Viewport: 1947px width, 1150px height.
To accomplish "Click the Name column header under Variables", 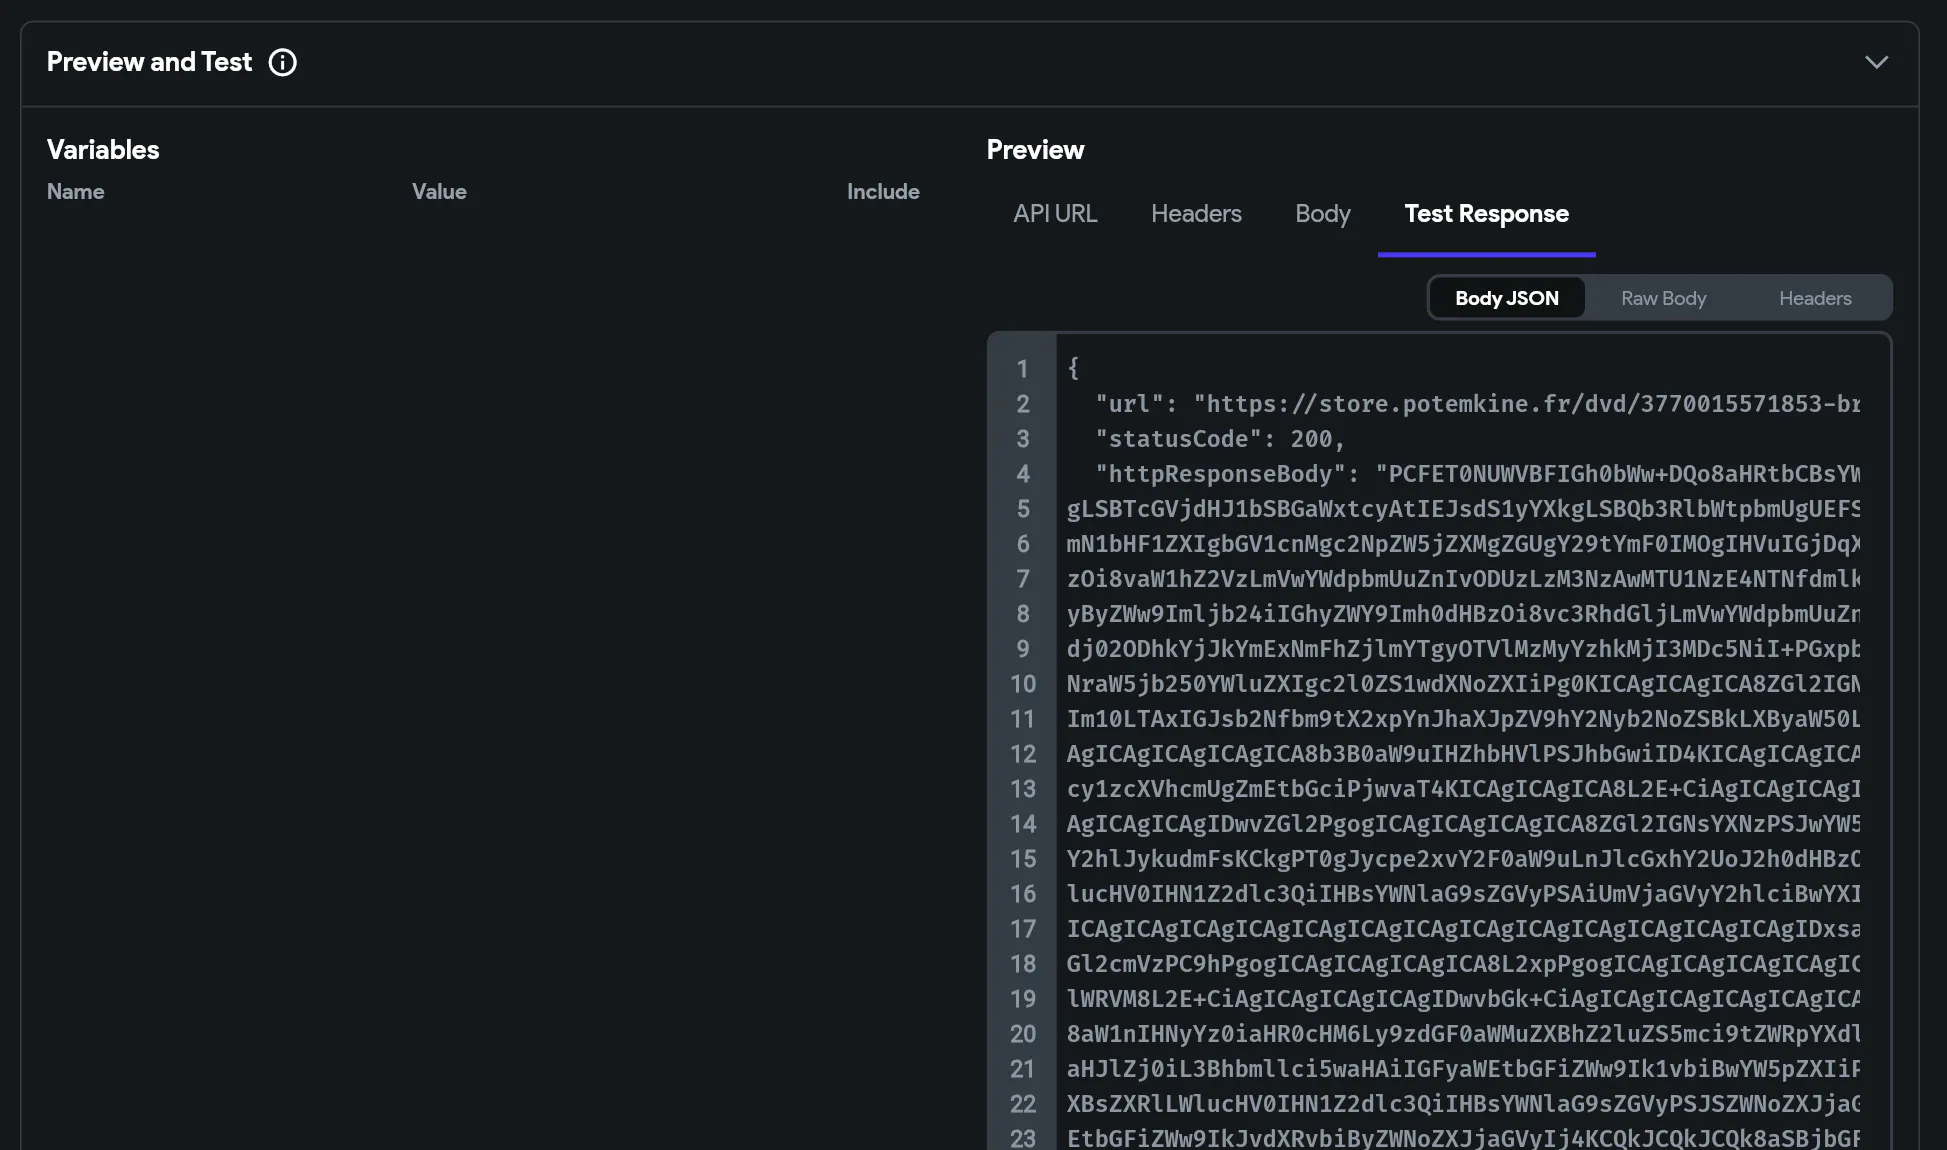I will [75, 191].
